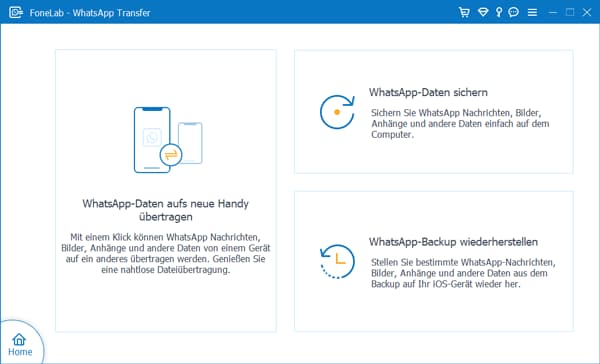Open the feedback chat bubble icon
The width and height of the screenshot is (600, 364).
(514, 12)
